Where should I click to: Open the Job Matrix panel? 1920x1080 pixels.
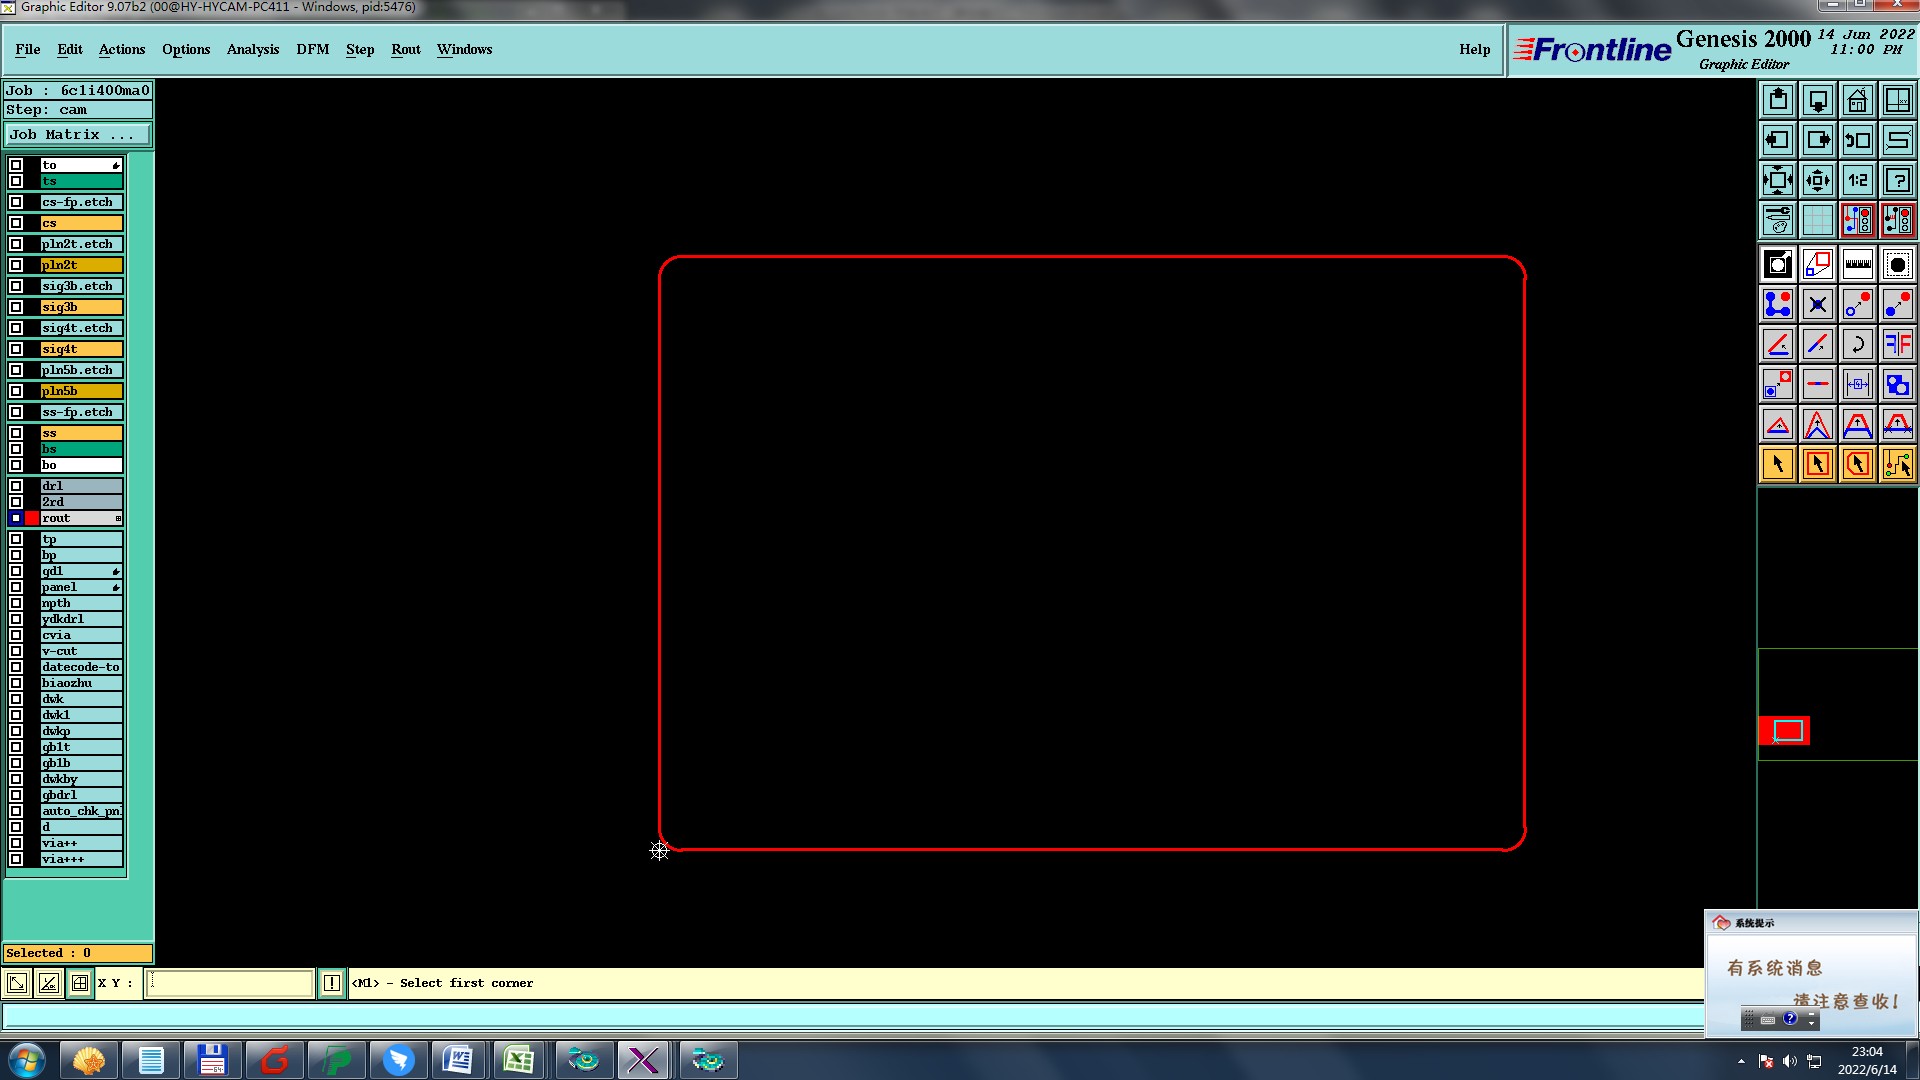tap(78, 135)
